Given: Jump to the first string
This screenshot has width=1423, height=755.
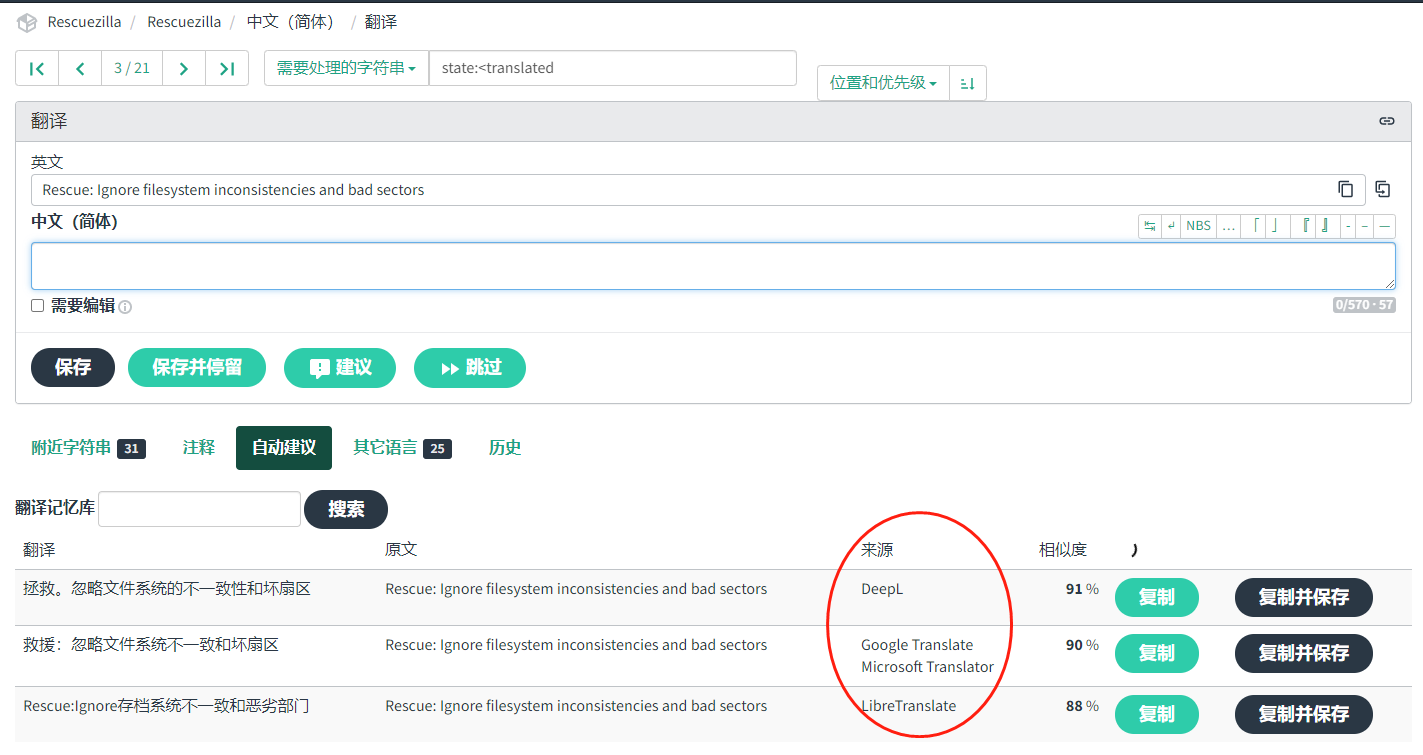Looking at the screenshot, I should point(36,68).
